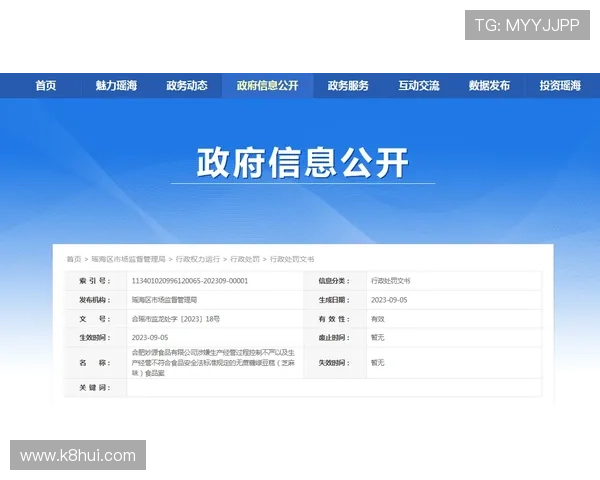The height and width of the screenshot is (480, 600).
Task: Open the 魅力瑶海 navigation item
Action: click(x=116, y=85)
